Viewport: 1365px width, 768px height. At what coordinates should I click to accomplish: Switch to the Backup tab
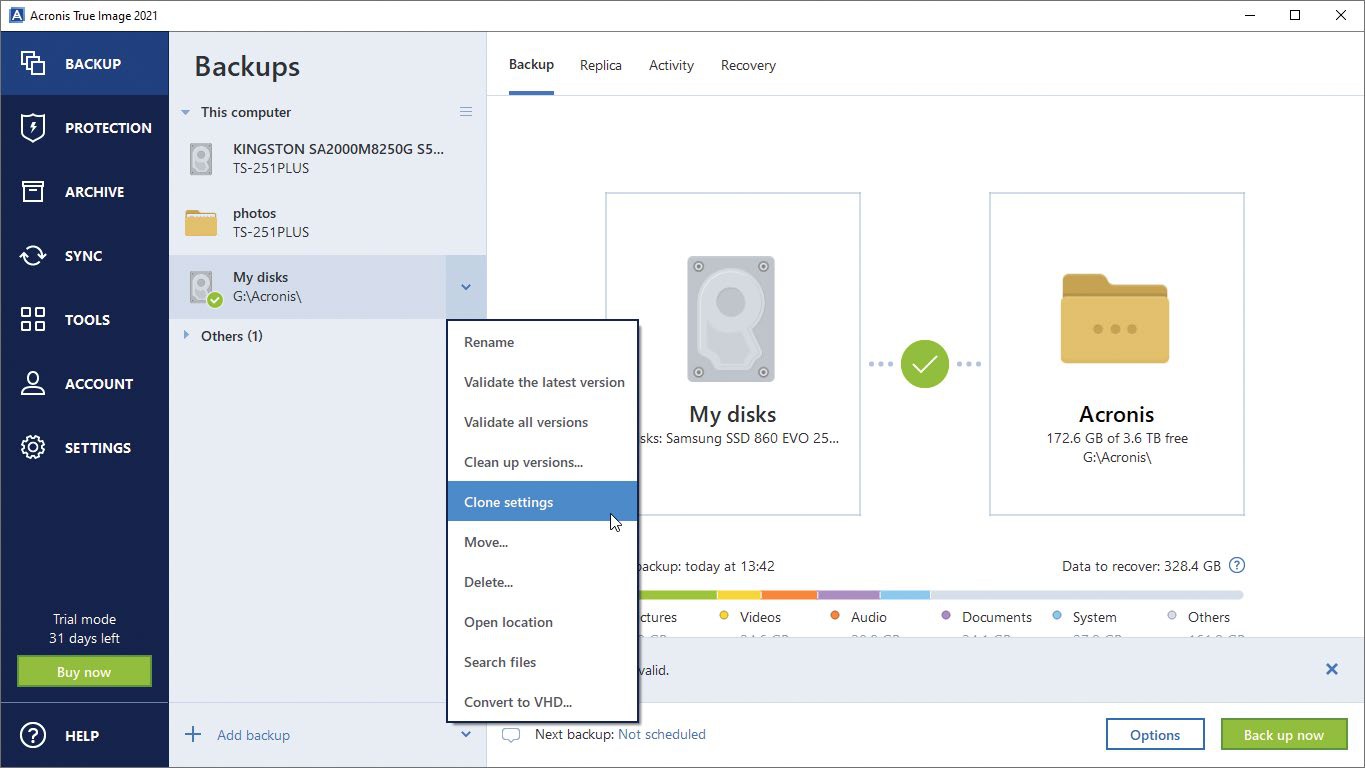[531, 64]
